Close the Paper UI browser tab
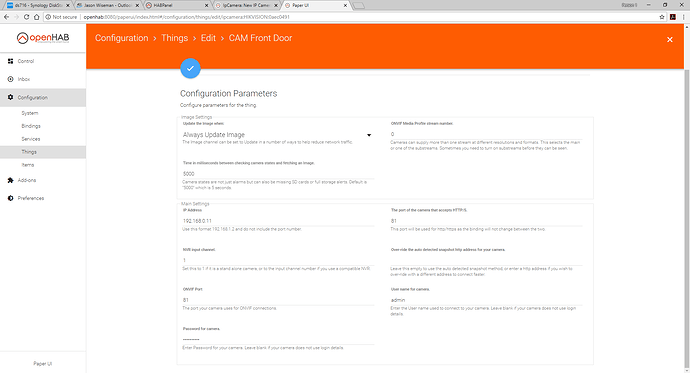The image size is (690, 373). pyautogui.click(x=345, y=5)
